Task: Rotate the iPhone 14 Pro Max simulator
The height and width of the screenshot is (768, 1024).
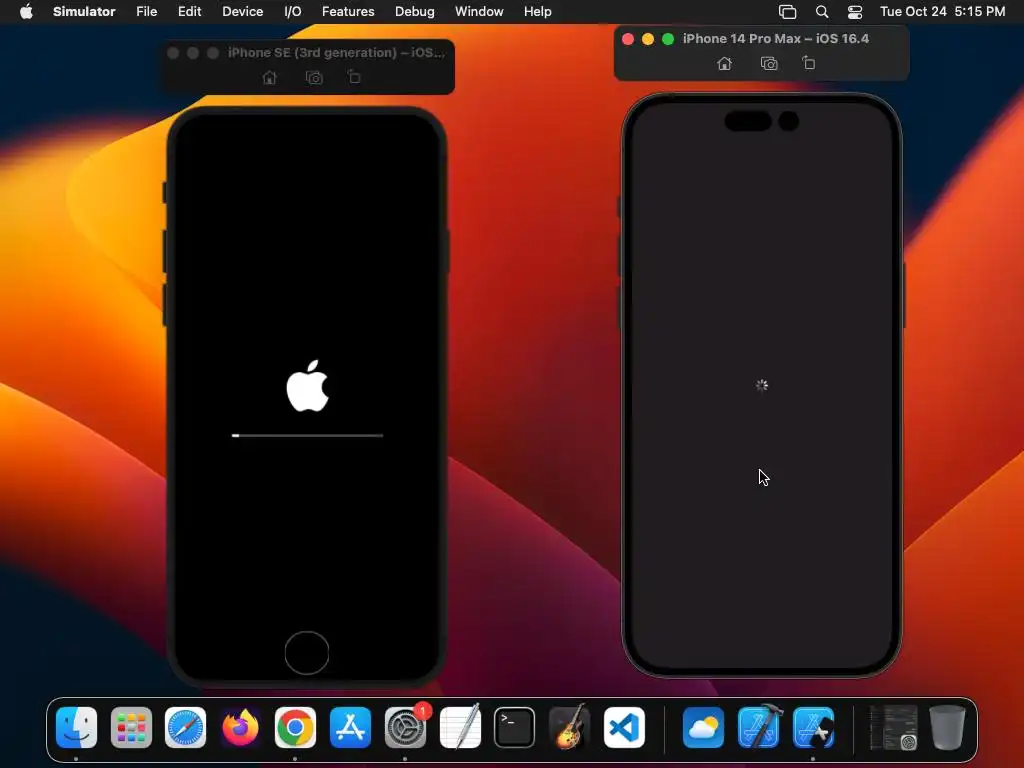Action: click(x=808, y=63)
